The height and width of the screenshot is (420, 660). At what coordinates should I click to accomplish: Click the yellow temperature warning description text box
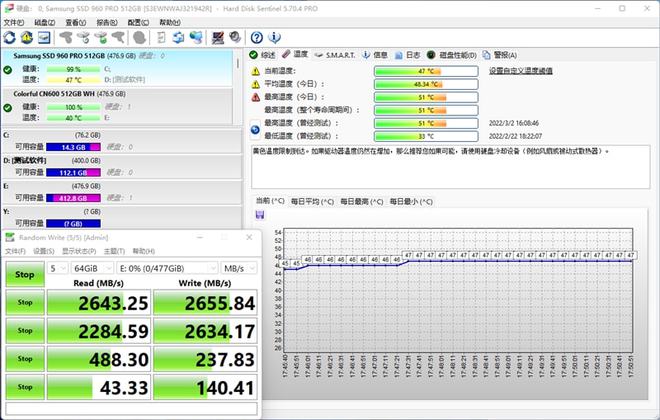(450, 167)
